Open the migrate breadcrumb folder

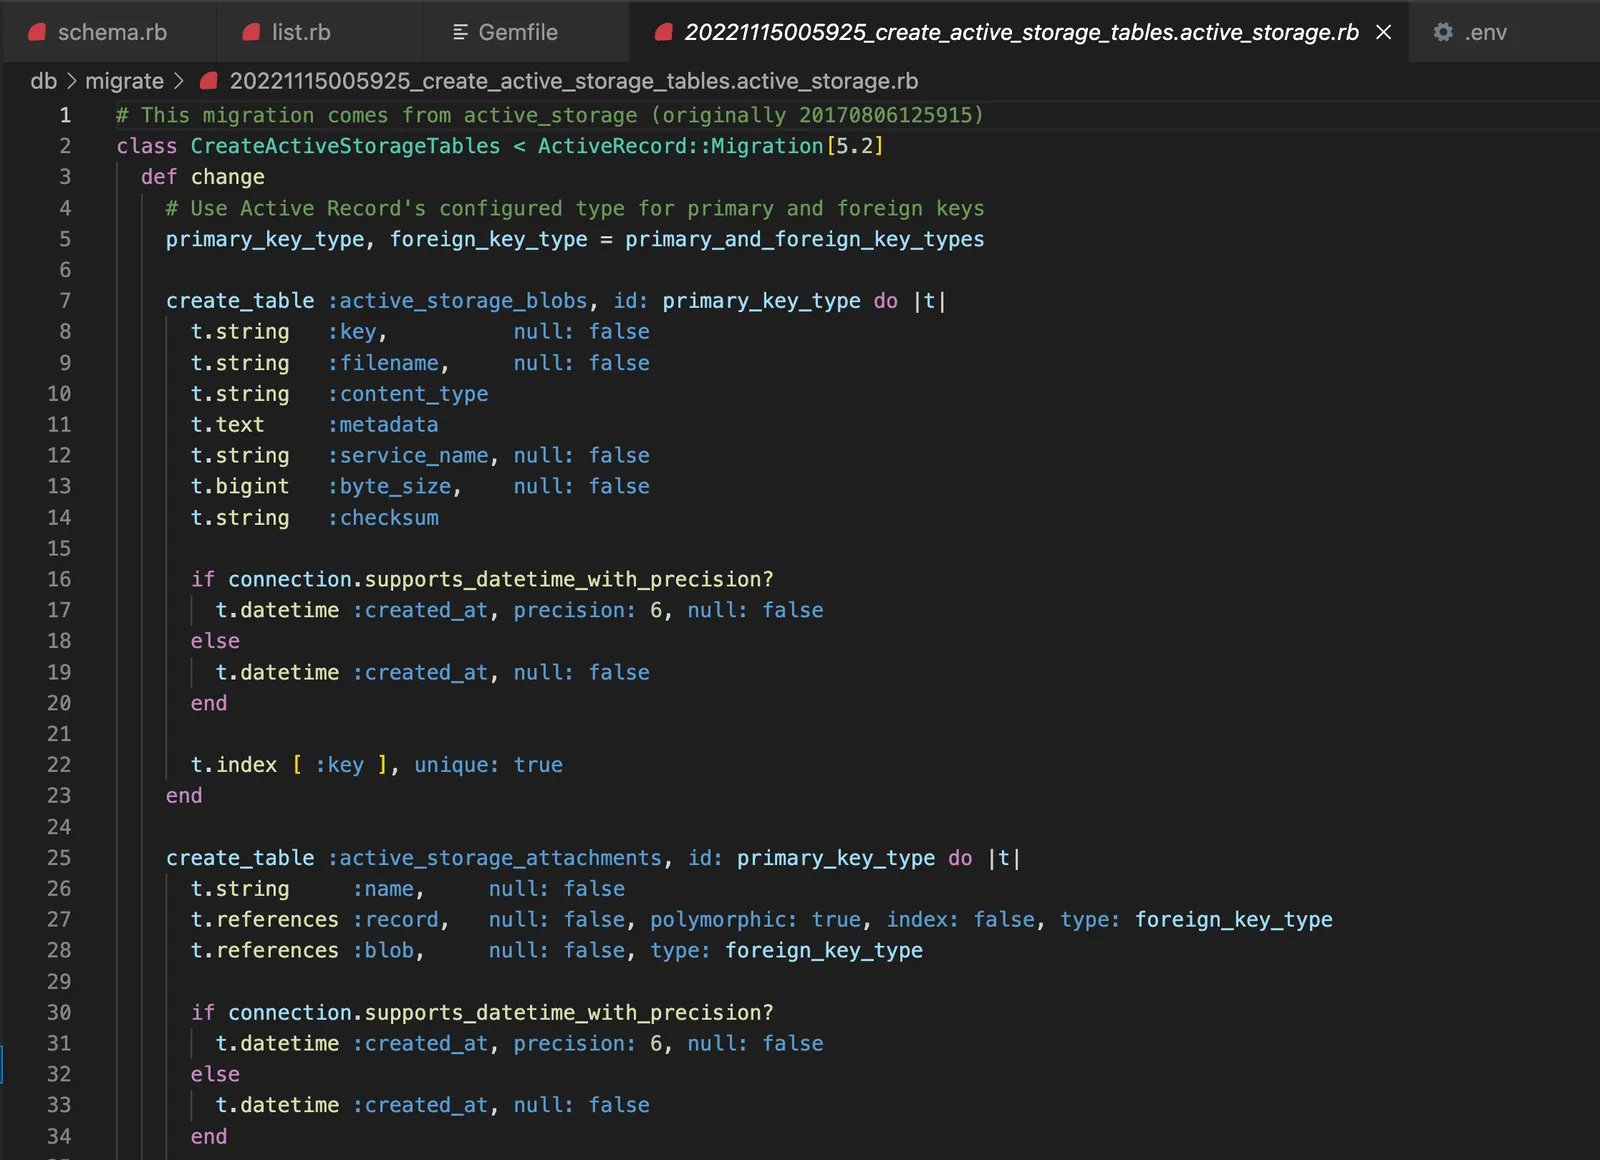pos(124,81)
